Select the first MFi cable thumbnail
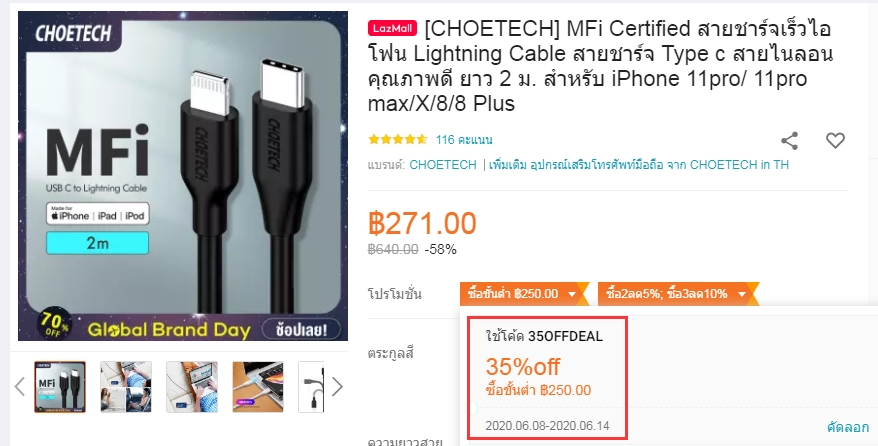 tap(60, 387)
